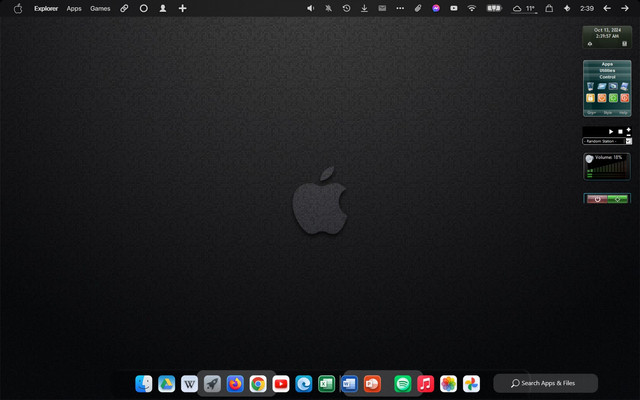
Task: Open the Wi-Fi network menu
Action: (x=472, y=8)
